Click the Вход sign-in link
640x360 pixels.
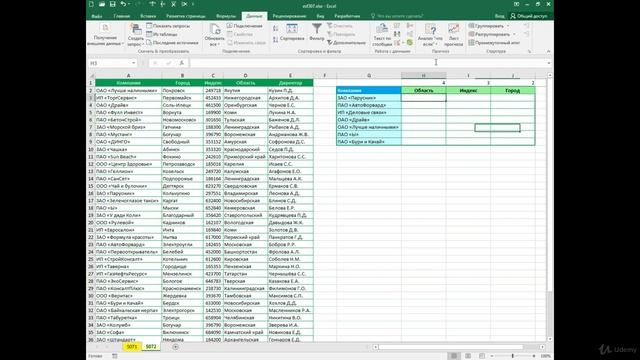pos(499,16)
